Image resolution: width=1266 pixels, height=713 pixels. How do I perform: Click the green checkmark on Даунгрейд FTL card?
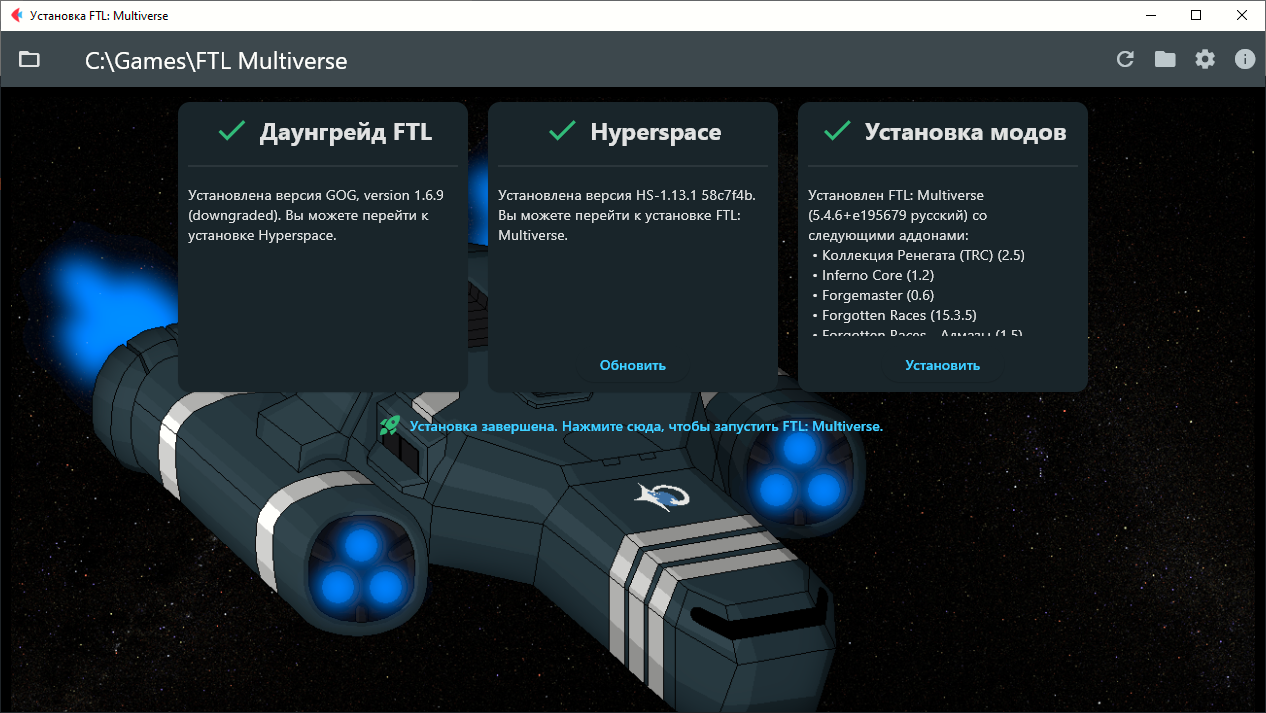232,131
